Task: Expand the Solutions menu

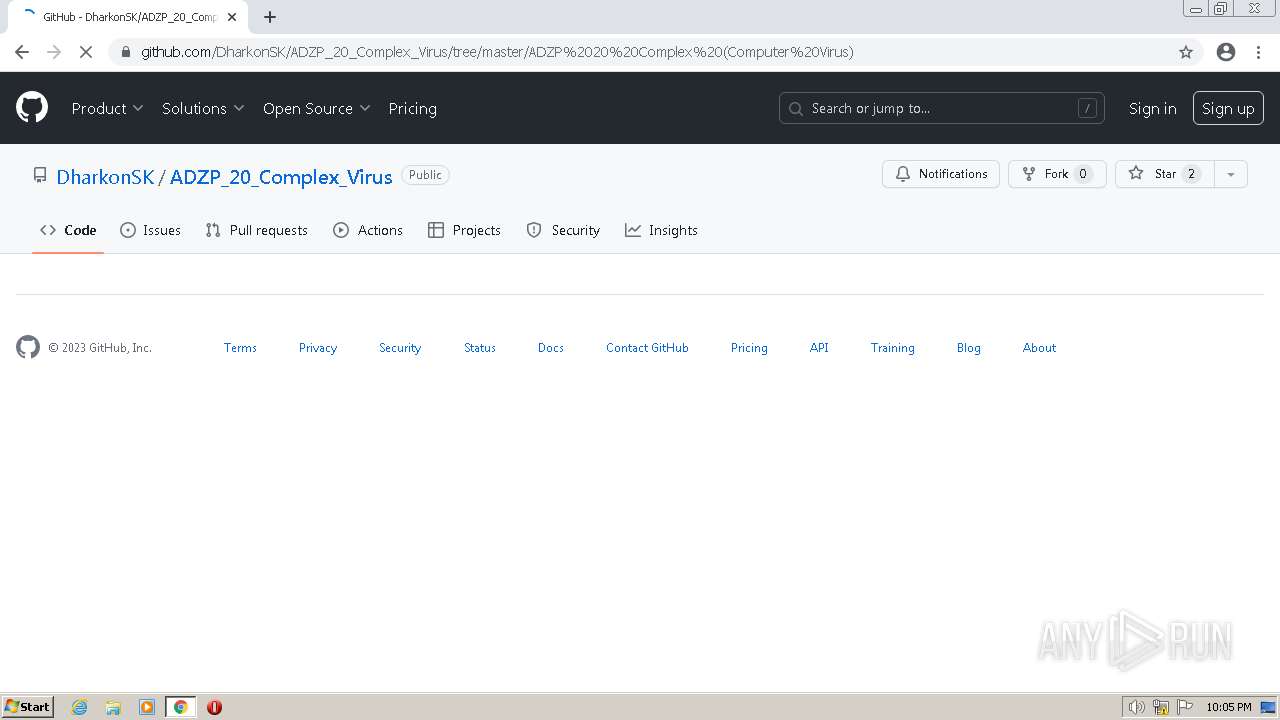Action: point(203,108)
